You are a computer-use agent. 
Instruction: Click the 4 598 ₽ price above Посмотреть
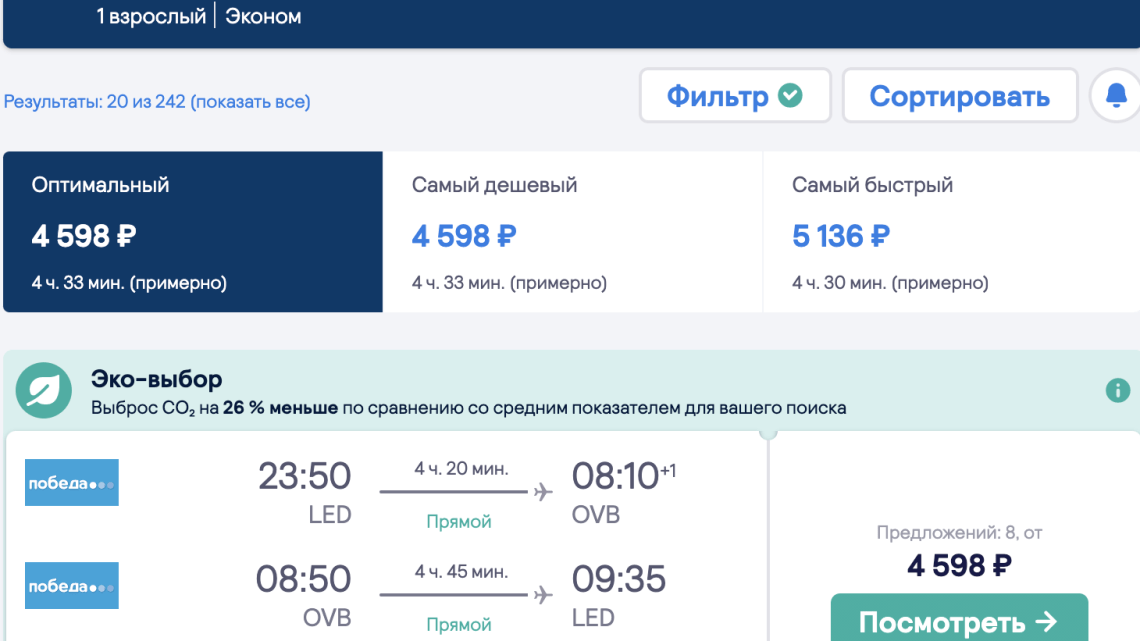(958, 566)
